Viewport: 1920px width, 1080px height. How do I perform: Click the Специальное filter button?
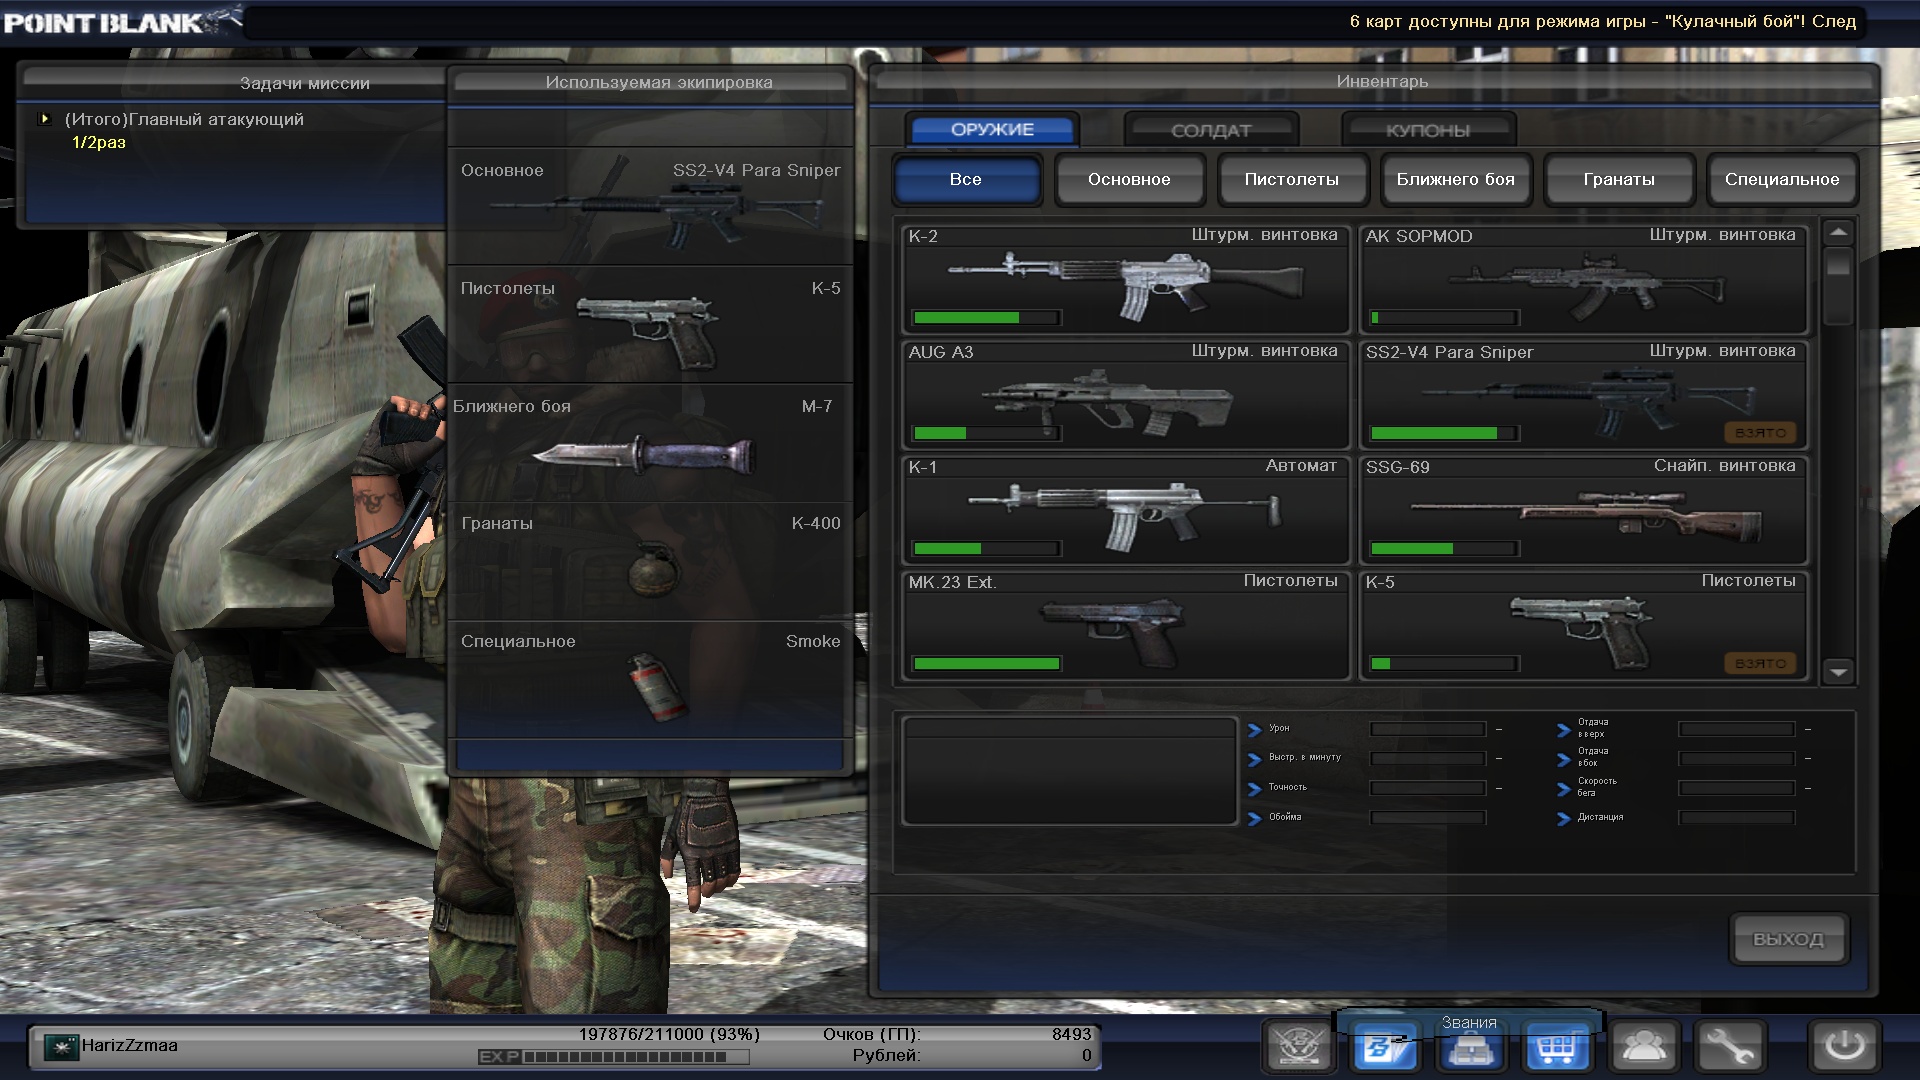click(x=1781, y=179)
